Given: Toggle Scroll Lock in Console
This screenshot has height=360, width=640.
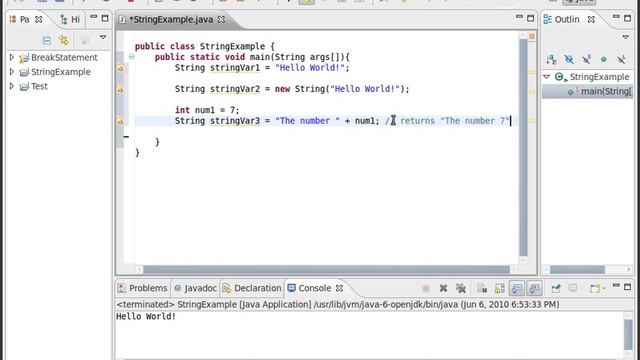Looking at the screenshot, I should [x=500, y=289].
